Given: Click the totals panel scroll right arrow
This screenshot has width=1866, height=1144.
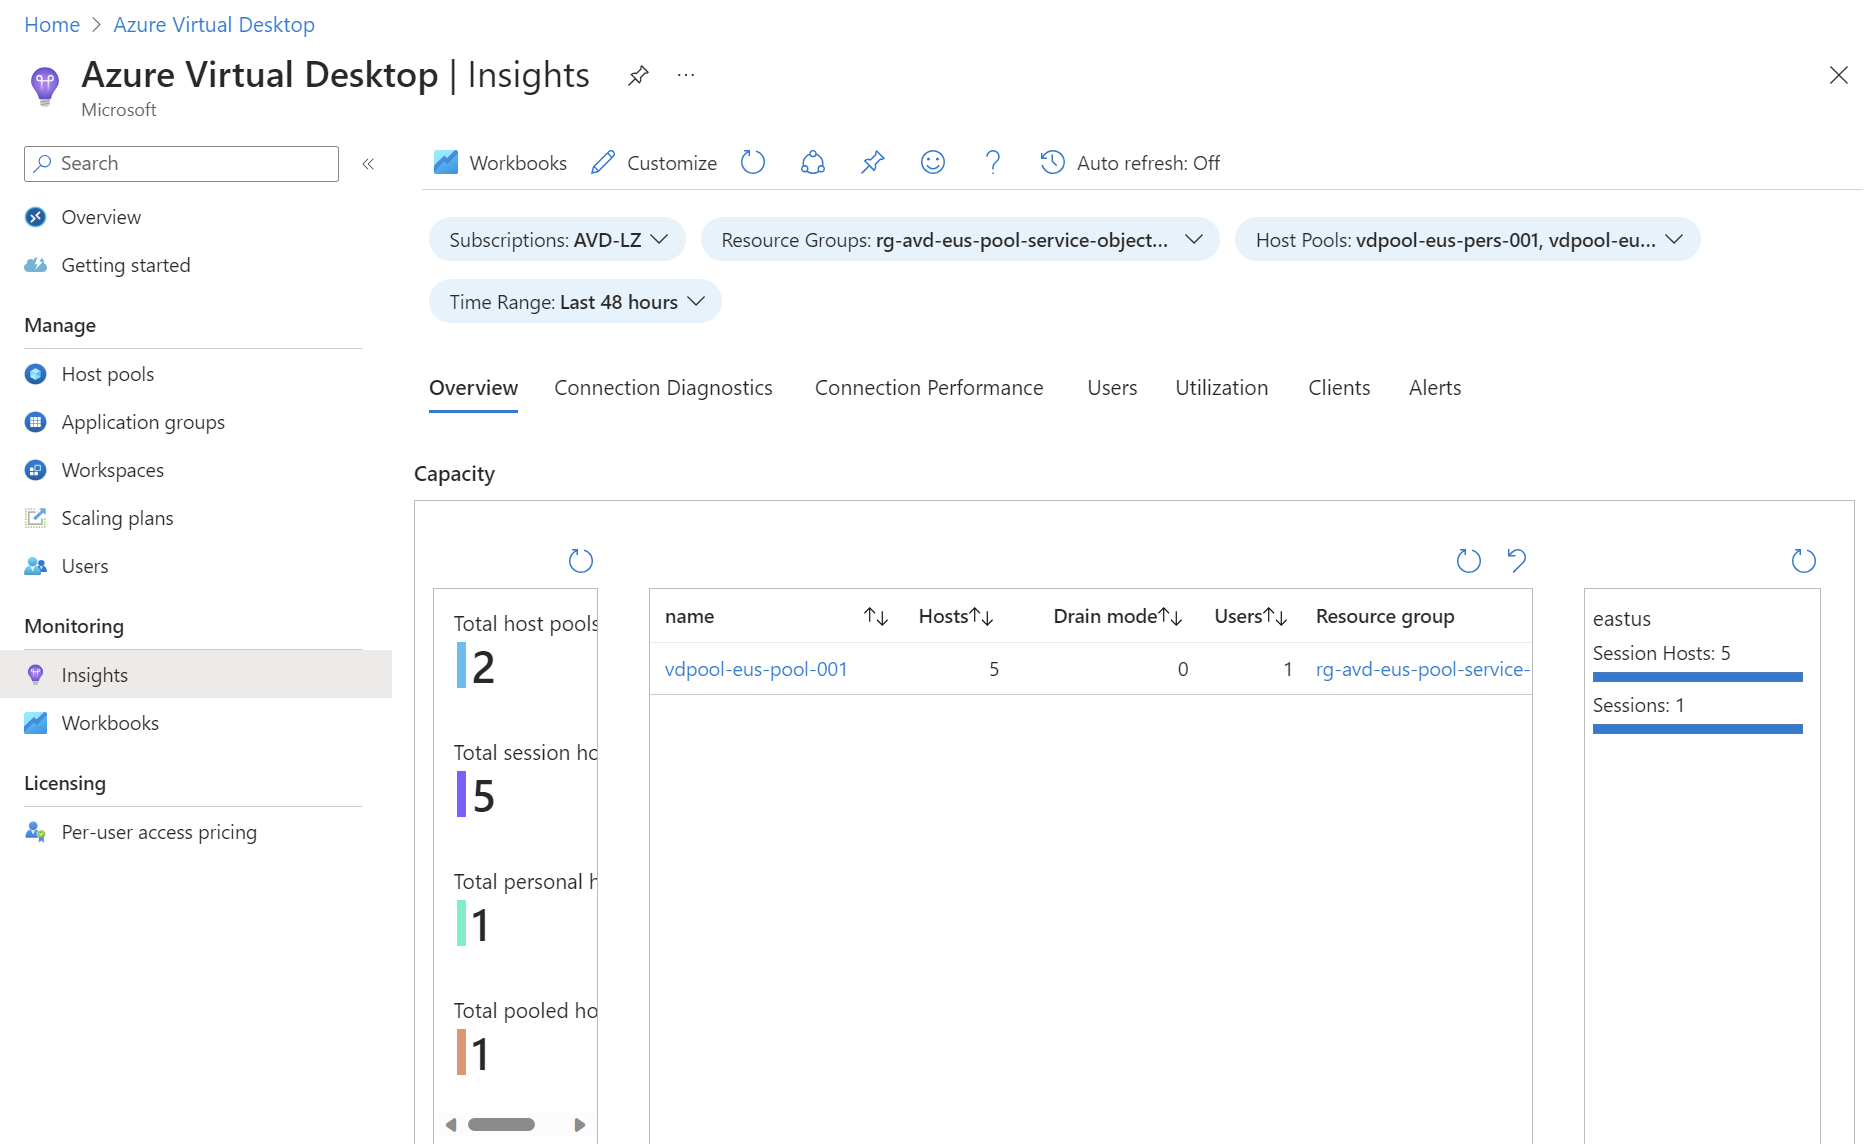Looking at the screenshot, I should point(580,1125).
